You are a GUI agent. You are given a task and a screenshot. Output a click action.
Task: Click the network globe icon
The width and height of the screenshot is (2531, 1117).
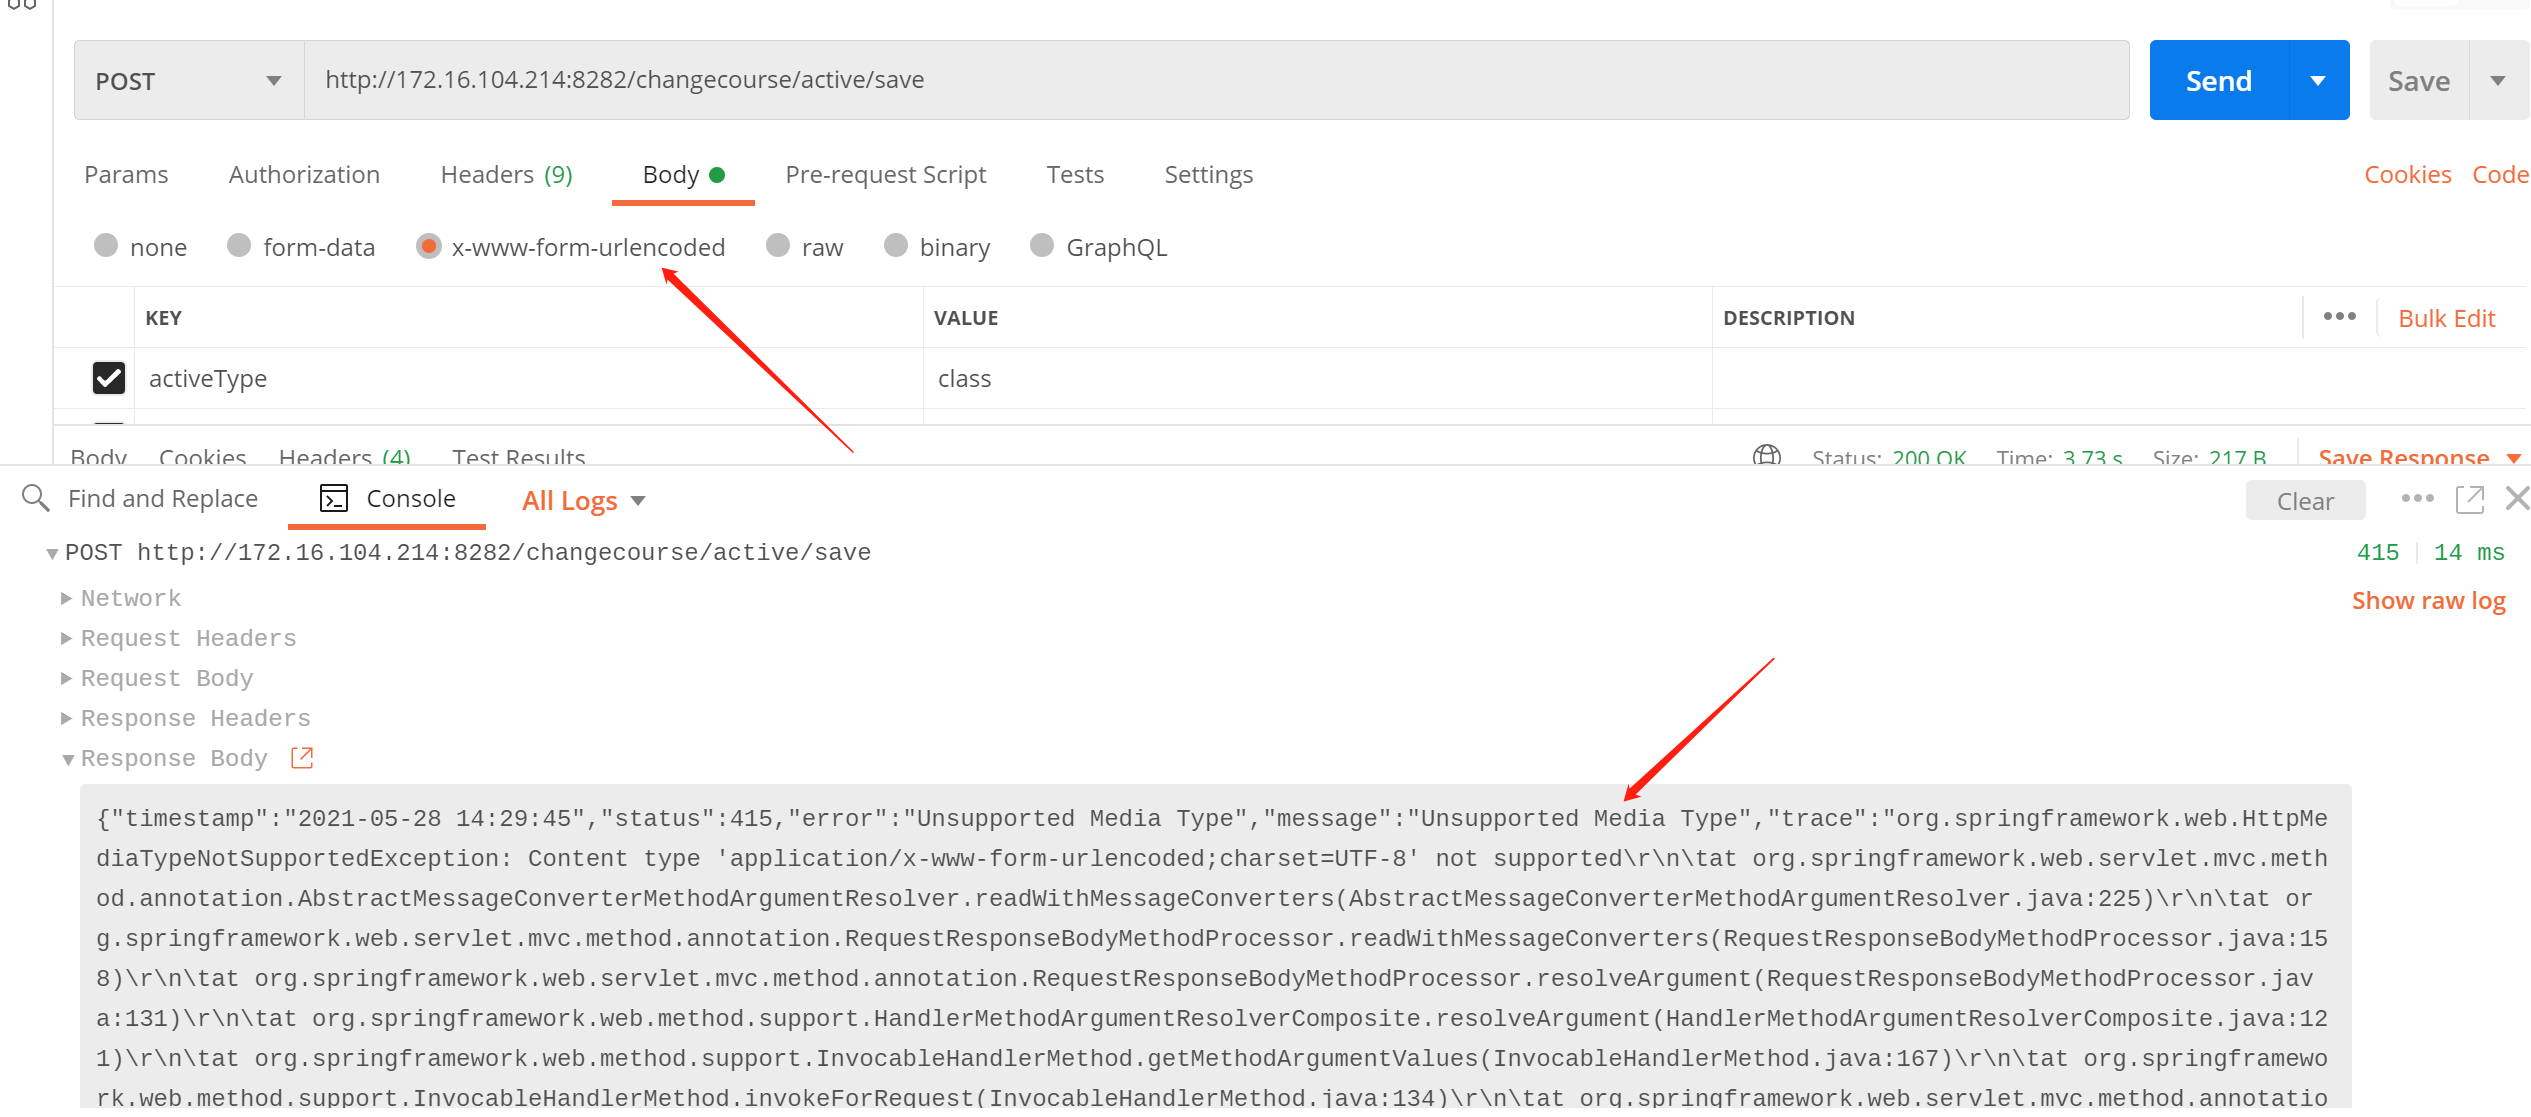1766,456
